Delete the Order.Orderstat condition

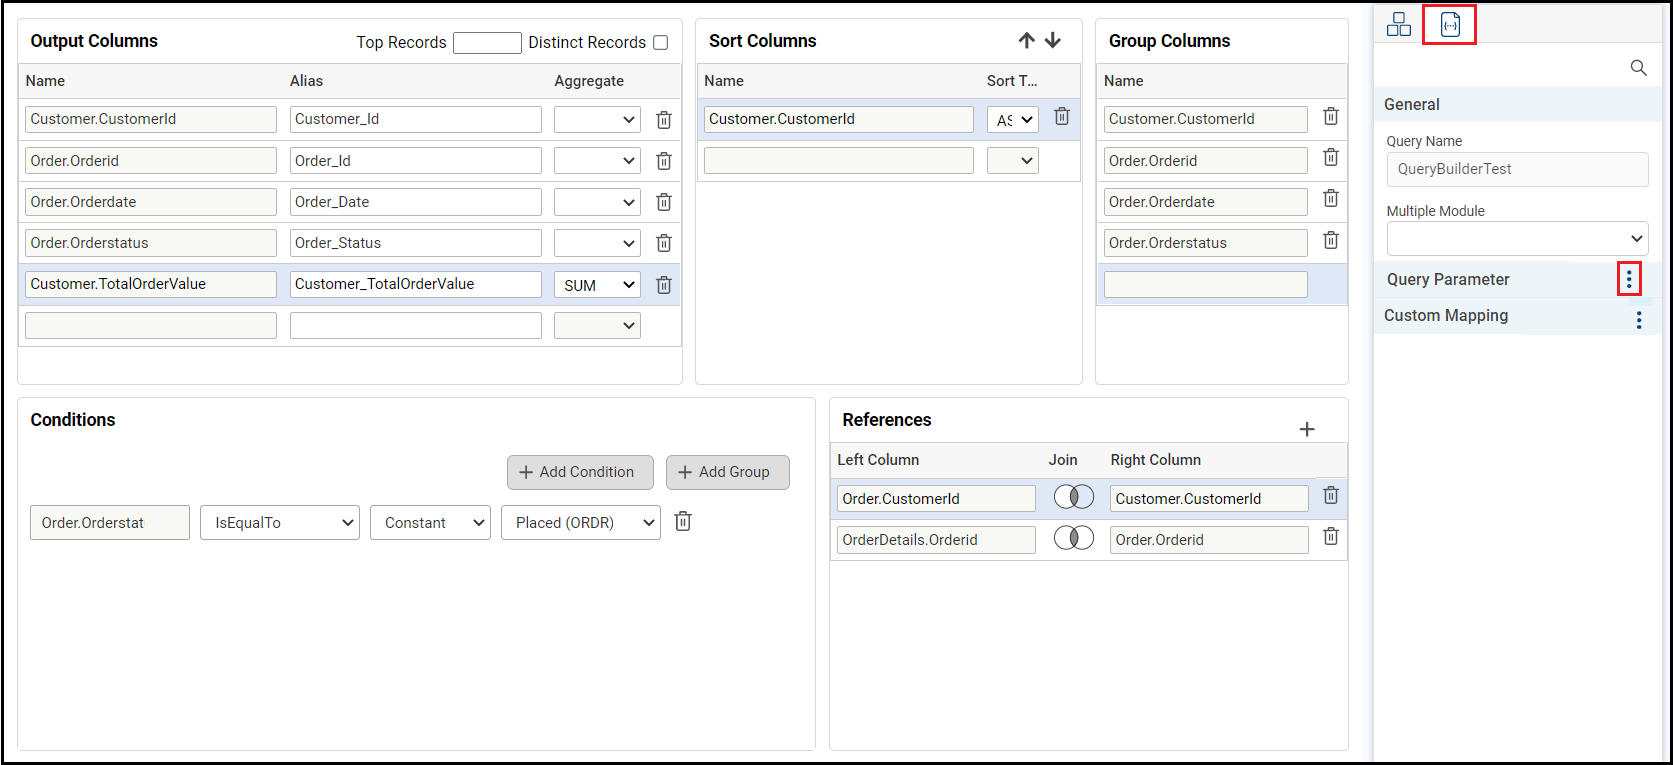click(683, 522)
